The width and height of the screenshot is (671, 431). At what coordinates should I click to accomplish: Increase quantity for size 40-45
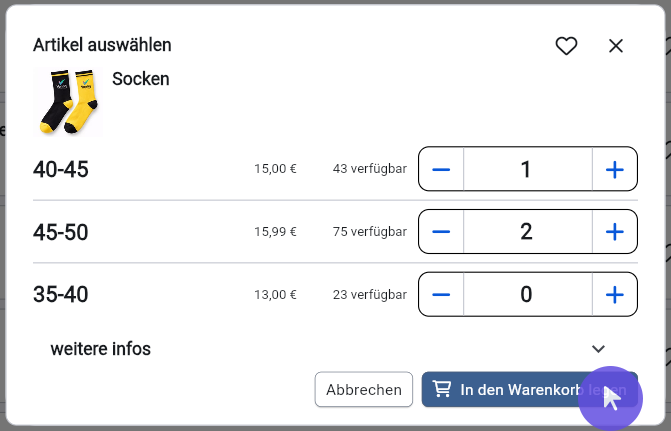(x=615, y=169)
